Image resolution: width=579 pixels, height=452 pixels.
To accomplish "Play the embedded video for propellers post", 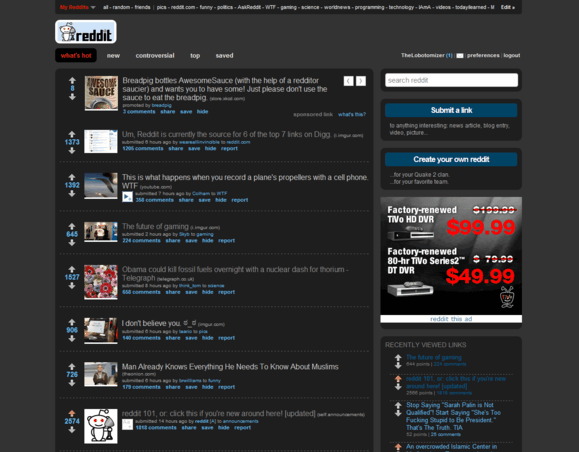I will tap(127, 197).
